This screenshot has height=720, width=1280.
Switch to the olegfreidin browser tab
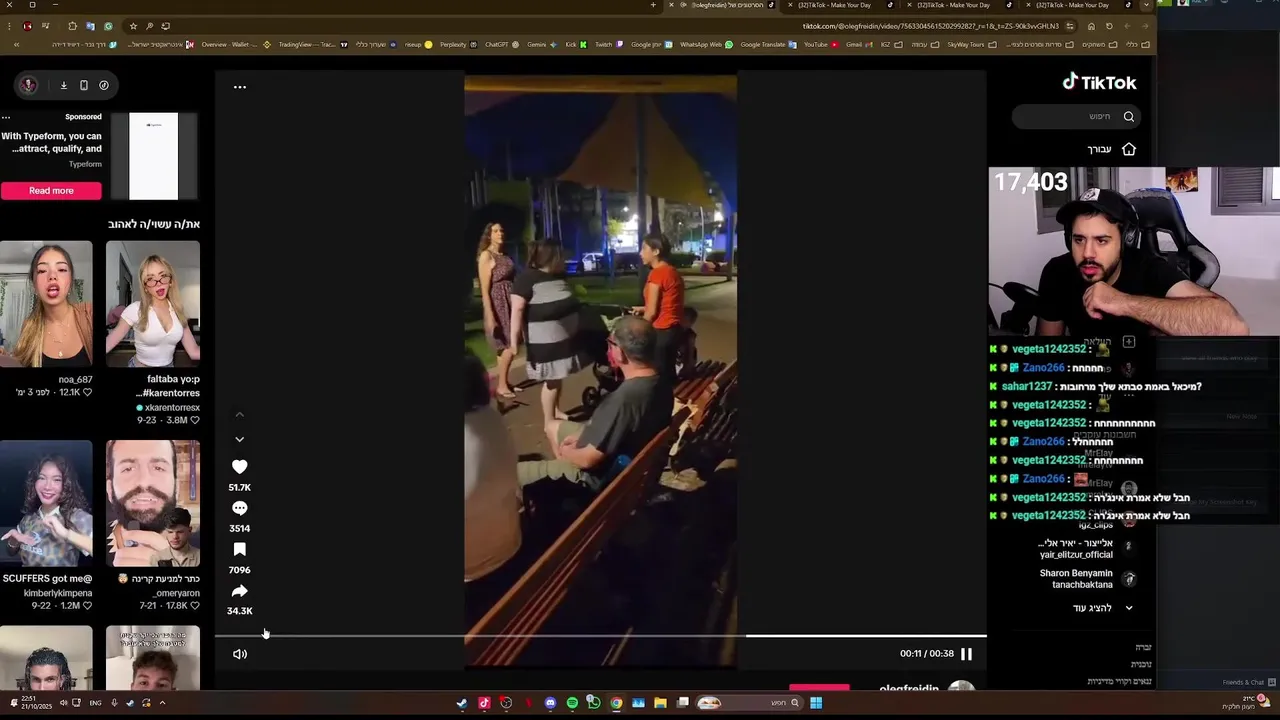tap(726, 5)
